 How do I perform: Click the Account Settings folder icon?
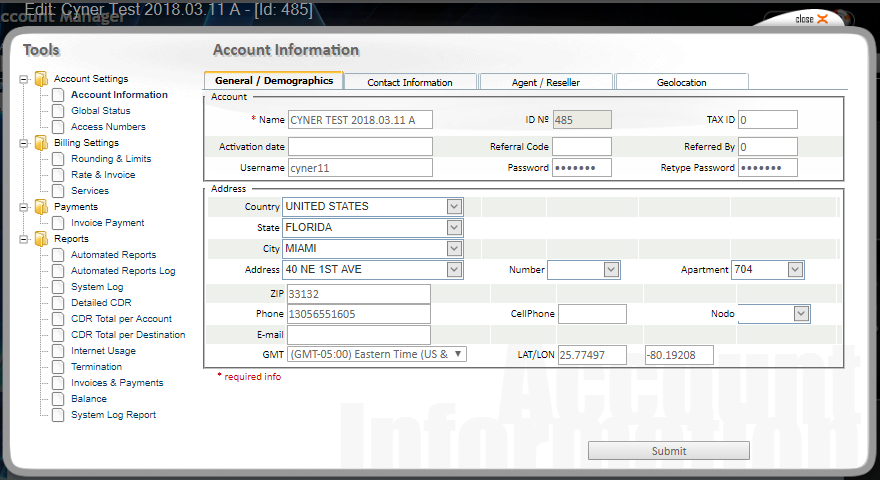[41, 79]
